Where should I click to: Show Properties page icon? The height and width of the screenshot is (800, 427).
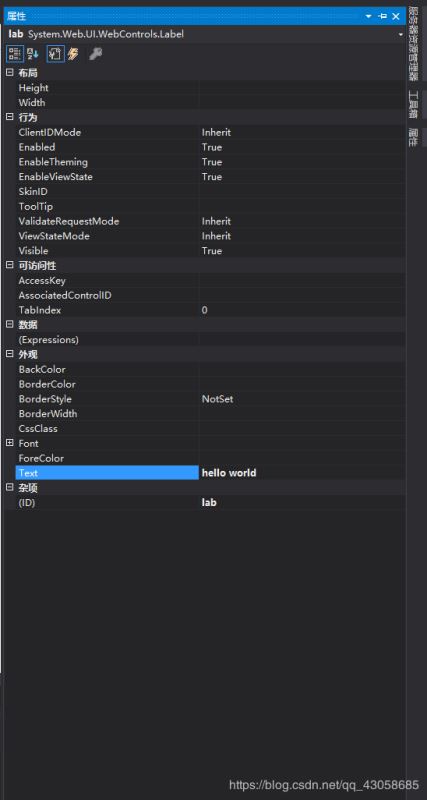coord(56,54)
